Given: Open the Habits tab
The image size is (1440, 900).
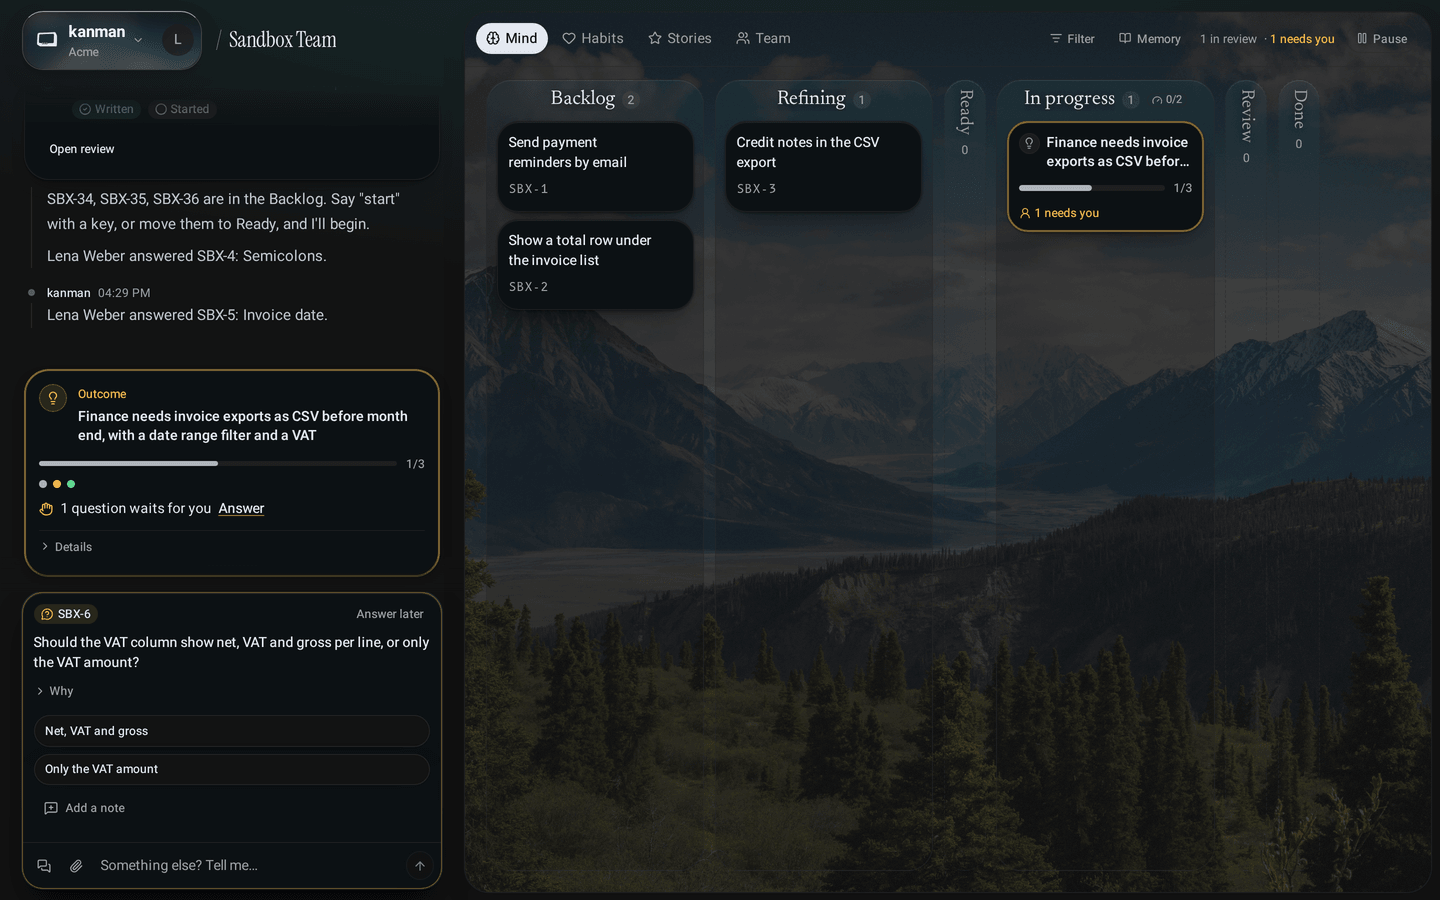Looking at the screenshot, I should pyautogui.click(x=593, y=38).
